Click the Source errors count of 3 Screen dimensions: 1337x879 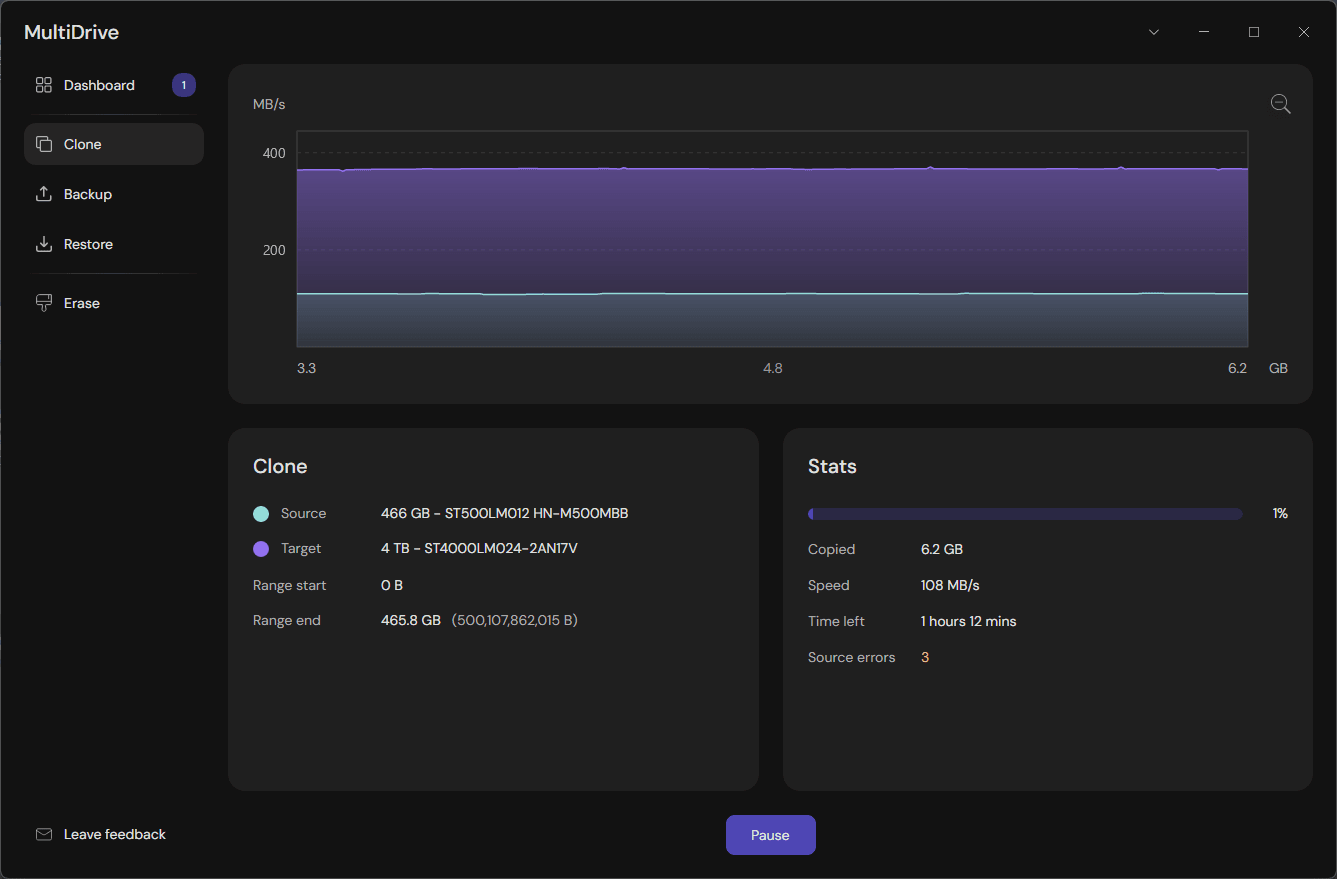pos(923,657)
